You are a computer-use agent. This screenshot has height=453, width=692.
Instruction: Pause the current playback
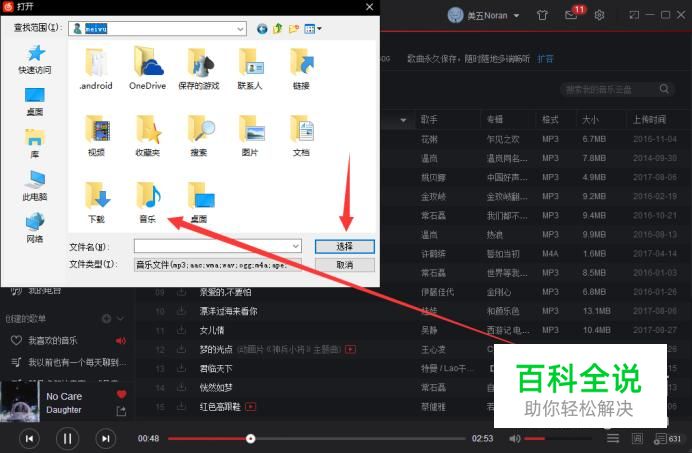pos(67,439)
